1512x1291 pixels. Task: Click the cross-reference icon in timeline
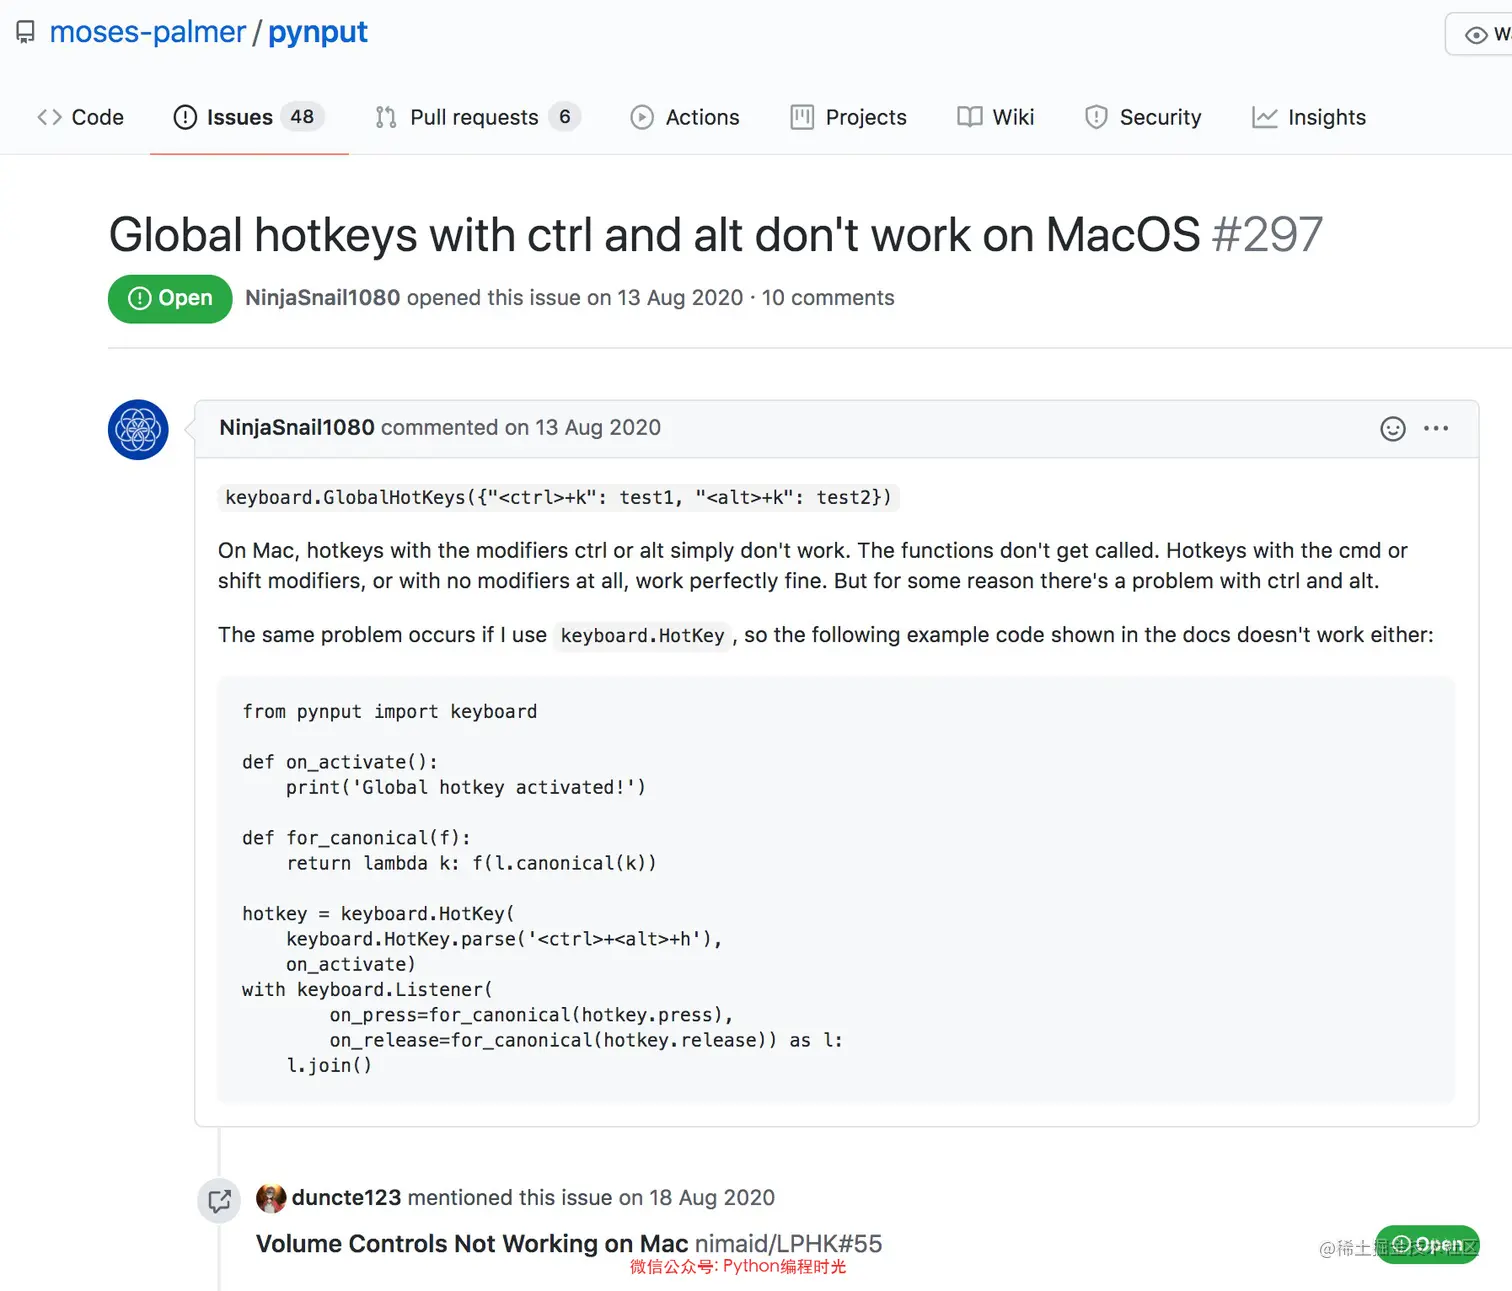[x=220, y=1200]
